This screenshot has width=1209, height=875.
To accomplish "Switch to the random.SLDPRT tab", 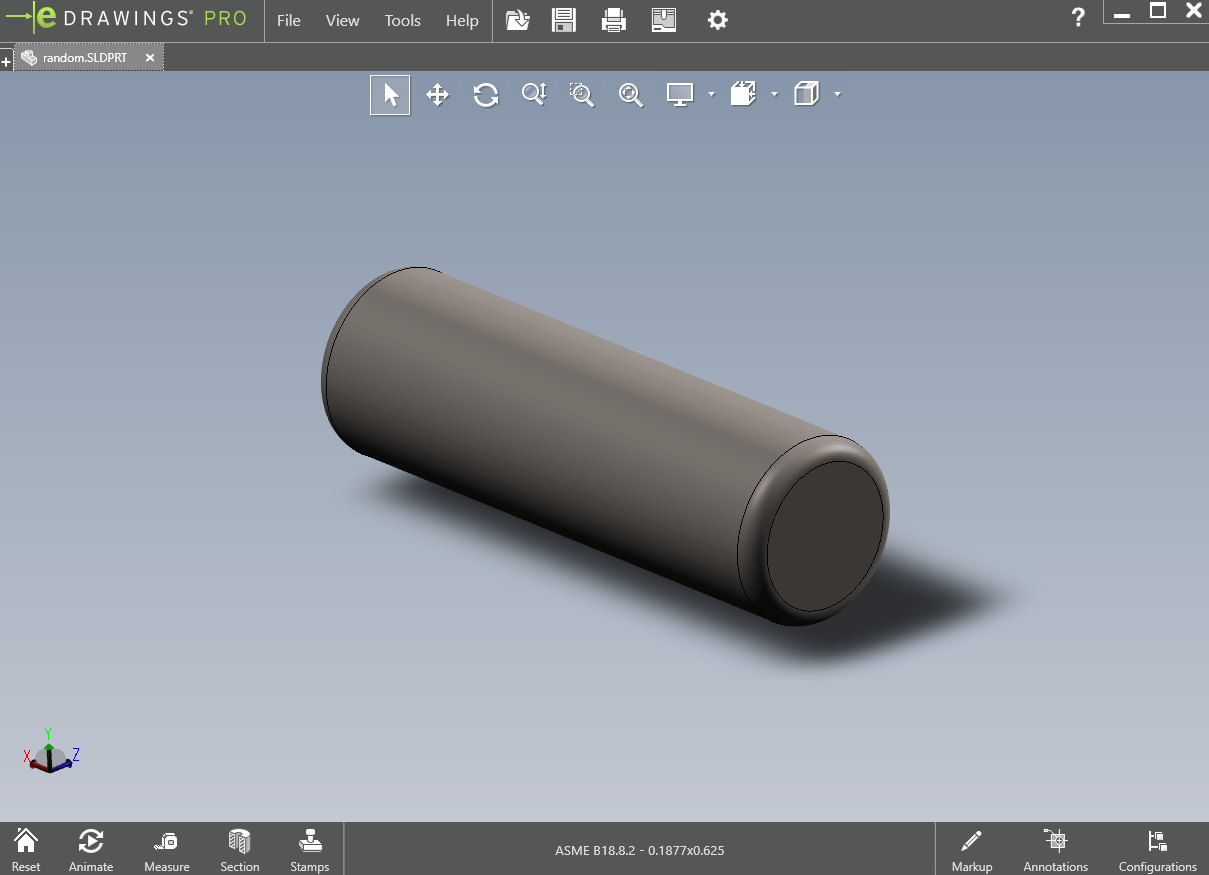I will pyautogui.click(x=85, y=58).
